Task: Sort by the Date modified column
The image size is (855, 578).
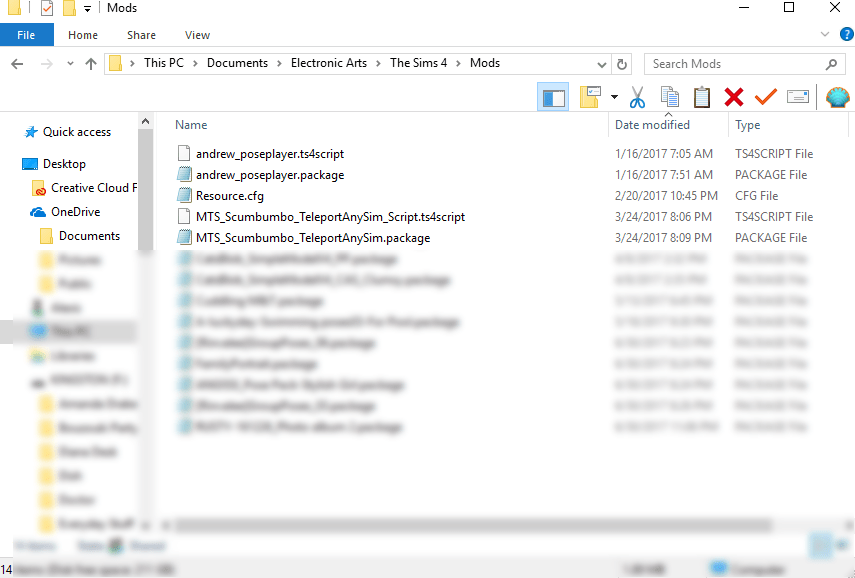Action: (652, 125)
